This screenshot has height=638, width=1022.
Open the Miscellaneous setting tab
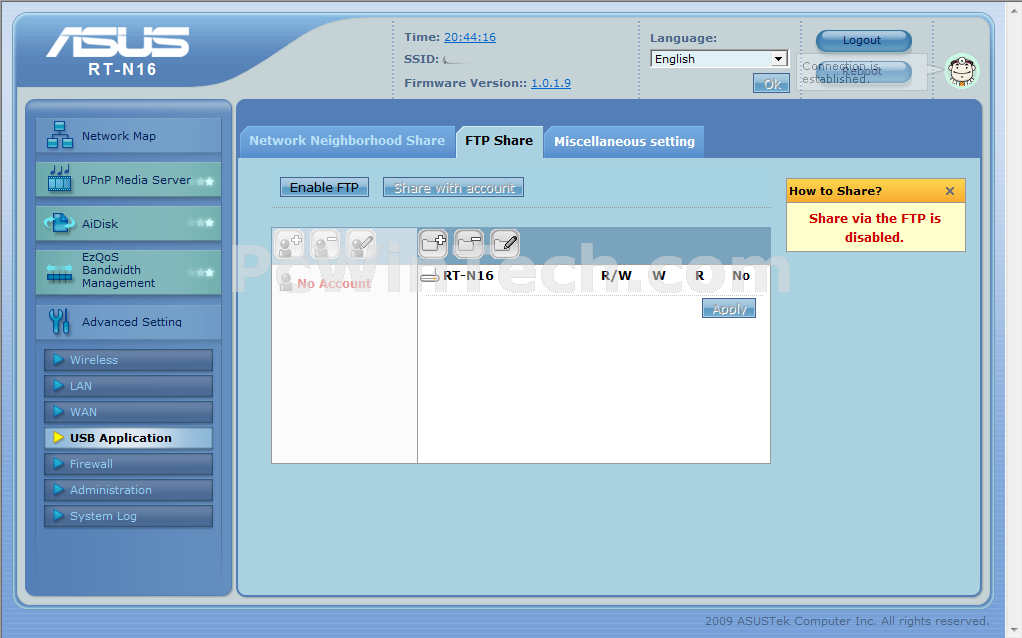coord(624,142)
